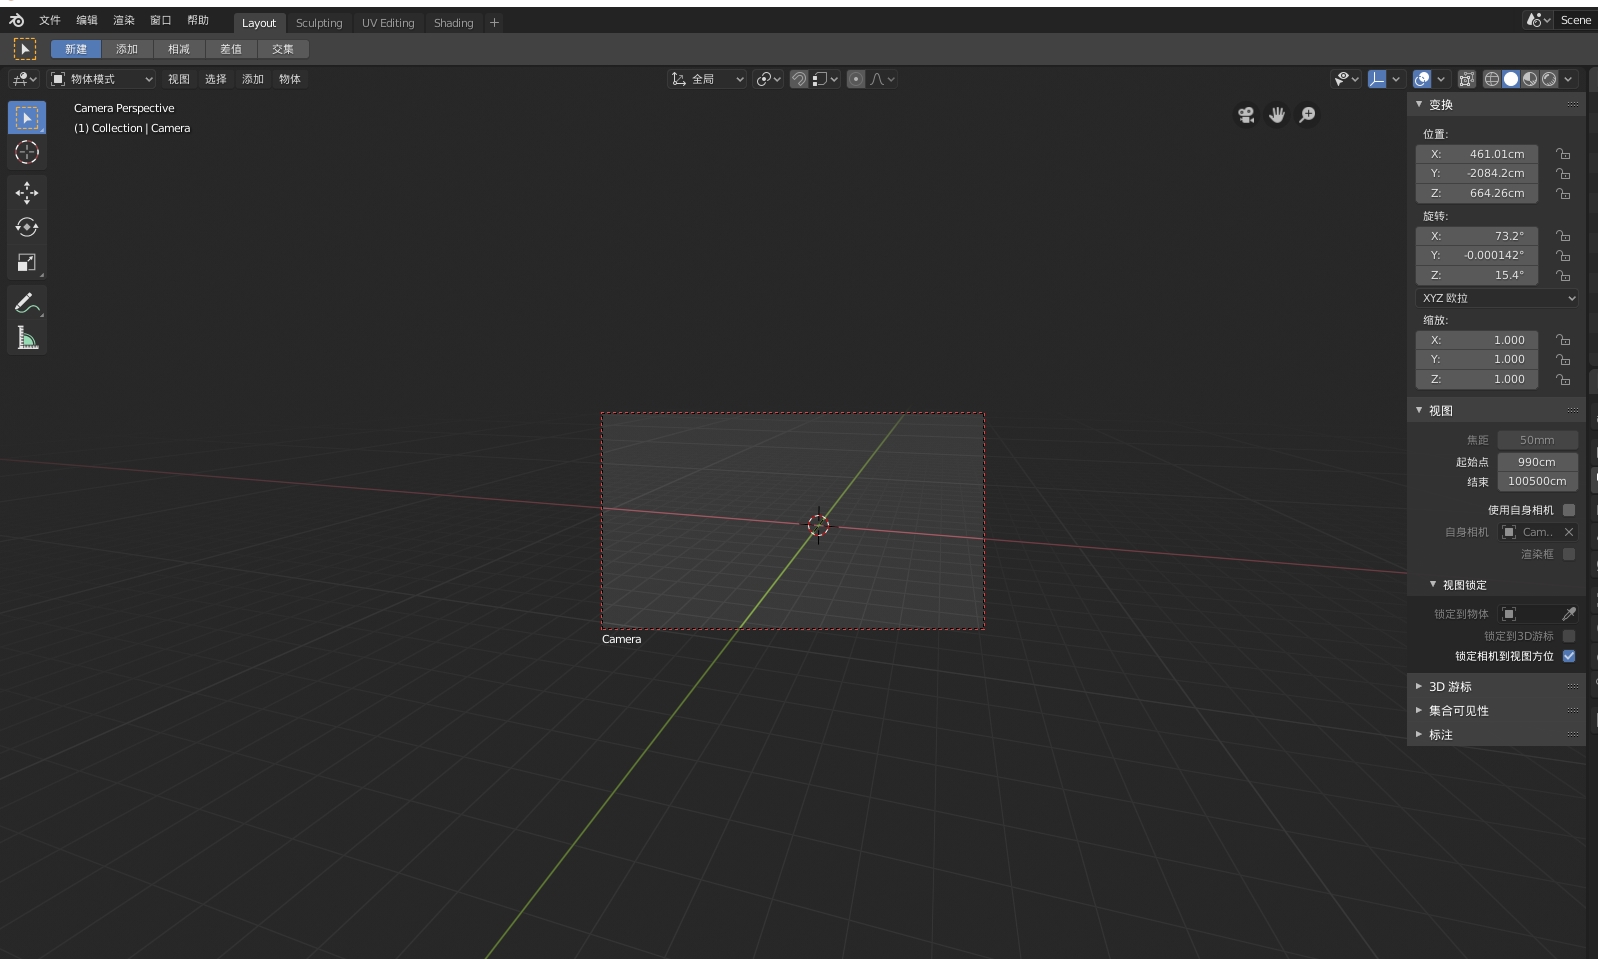Click the camera view toggle icon
This screenshot has height=959, width=1598.
click(x=1246, y=115)
